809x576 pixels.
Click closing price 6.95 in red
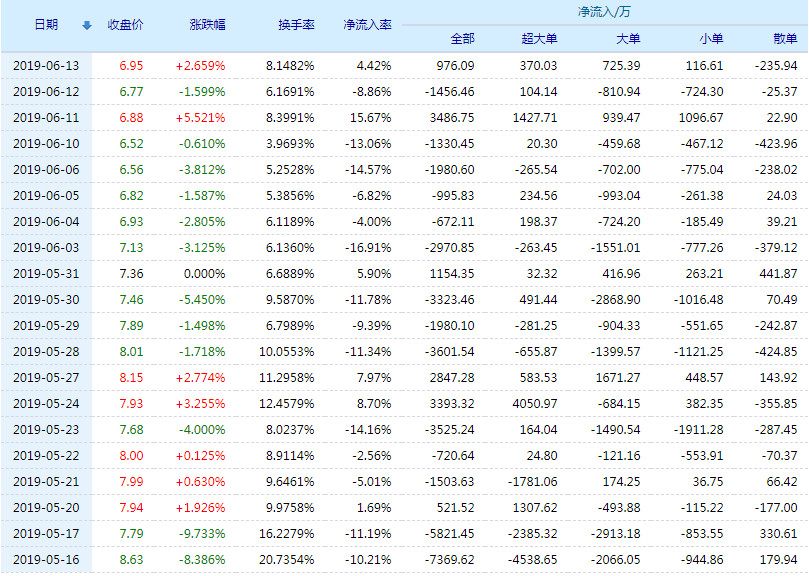(x=131, y=66)
